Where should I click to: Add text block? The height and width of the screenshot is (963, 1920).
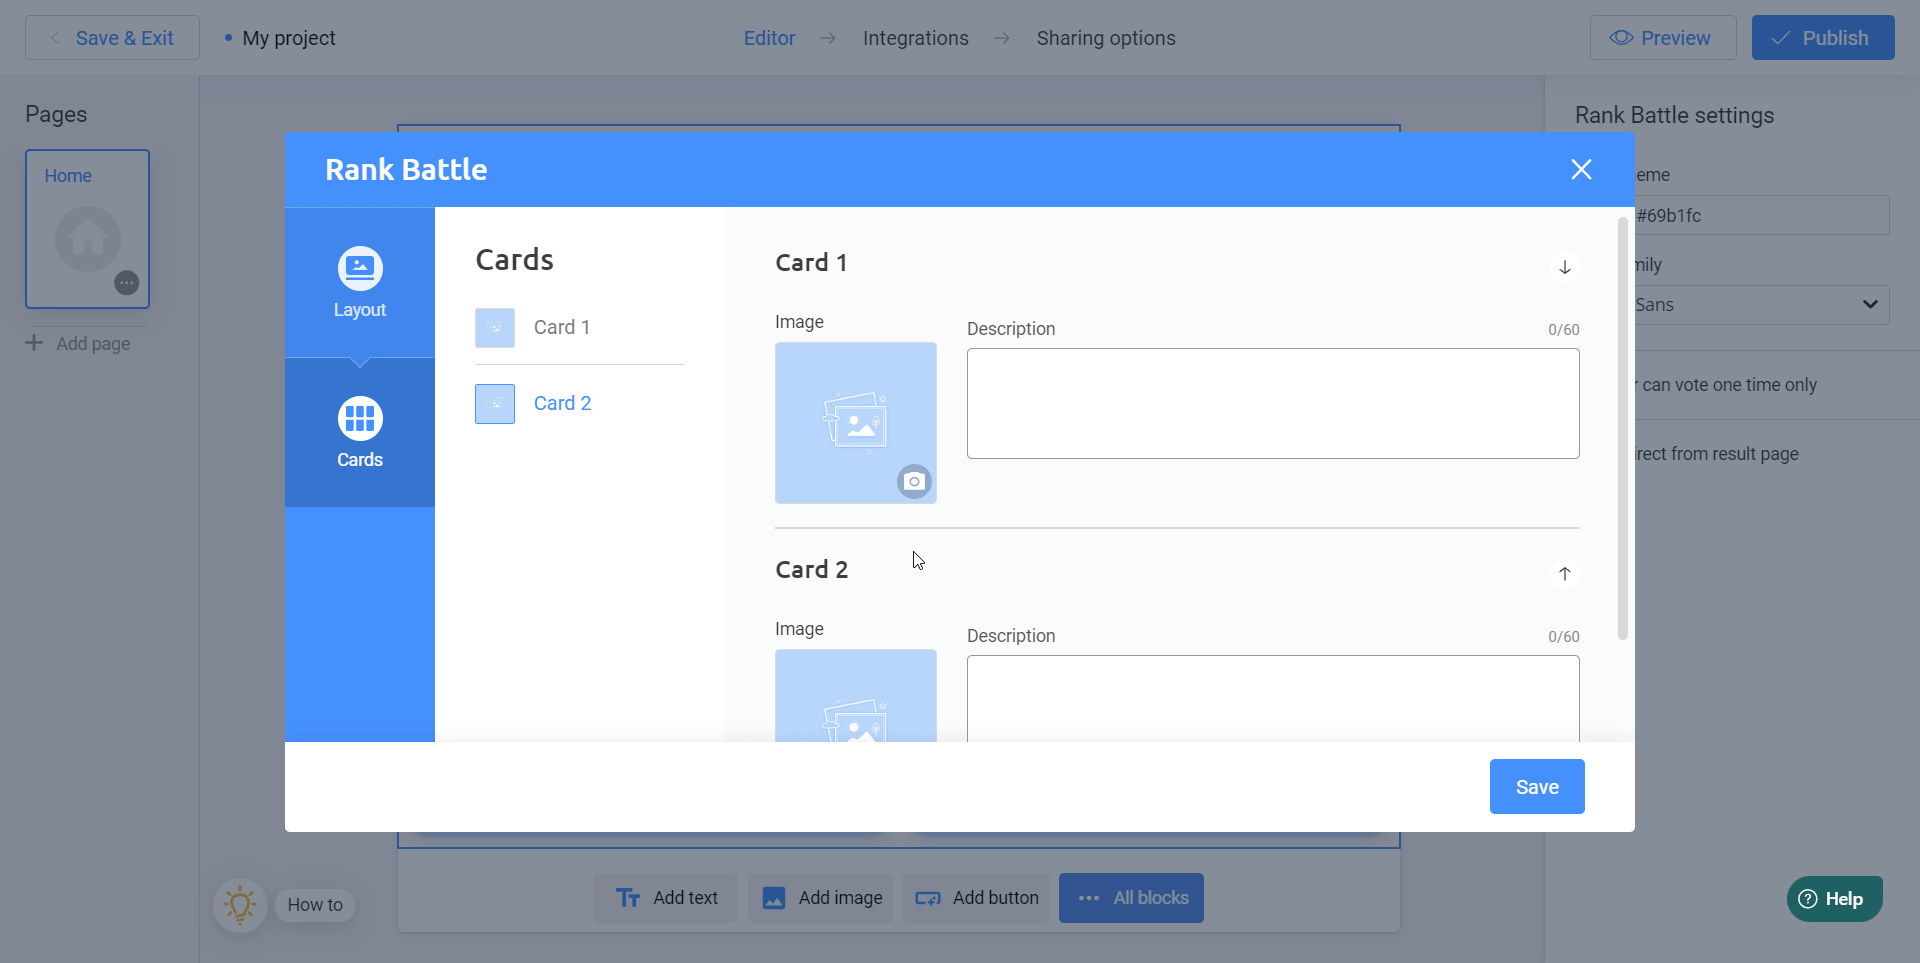(666, 898)
